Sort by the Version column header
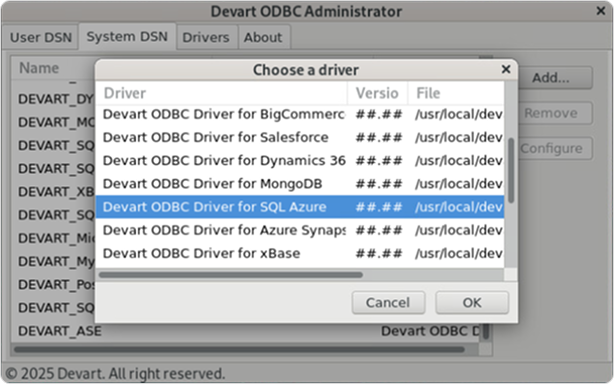 (377, 93)
